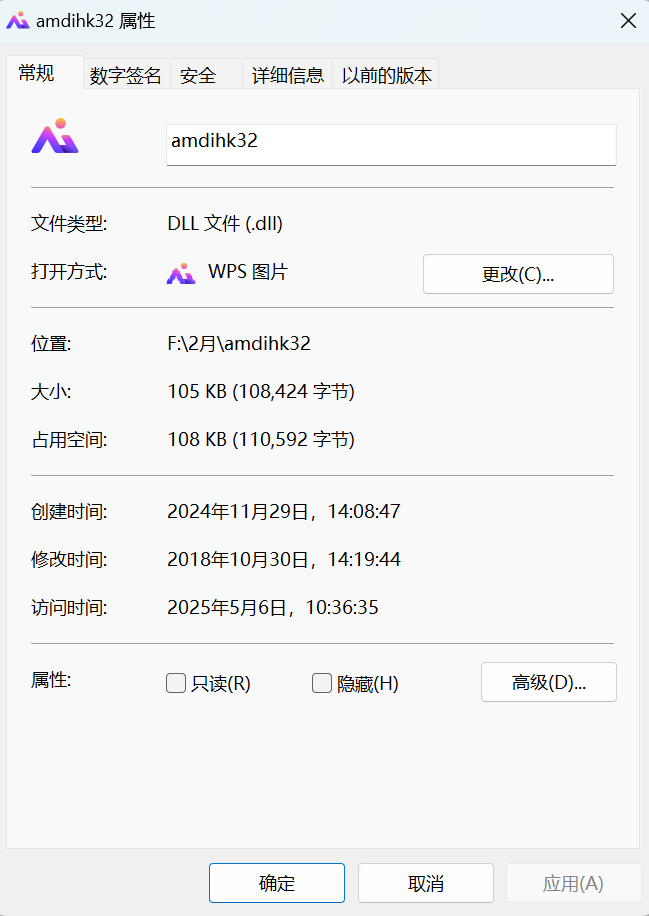Enable the 只读(R) checkbox

click(176, 683)
